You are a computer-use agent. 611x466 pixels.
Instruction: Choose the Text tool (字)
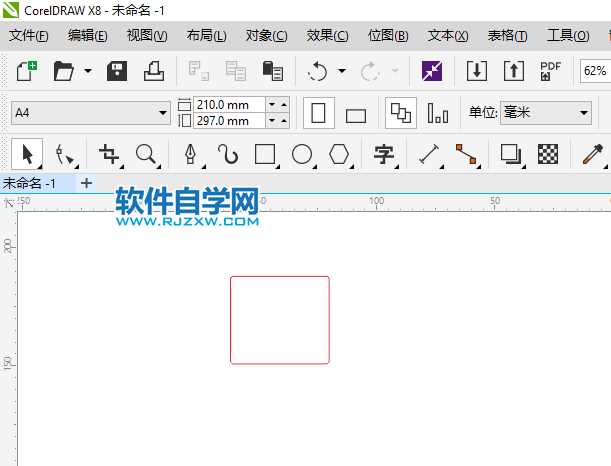coord(383,154)
